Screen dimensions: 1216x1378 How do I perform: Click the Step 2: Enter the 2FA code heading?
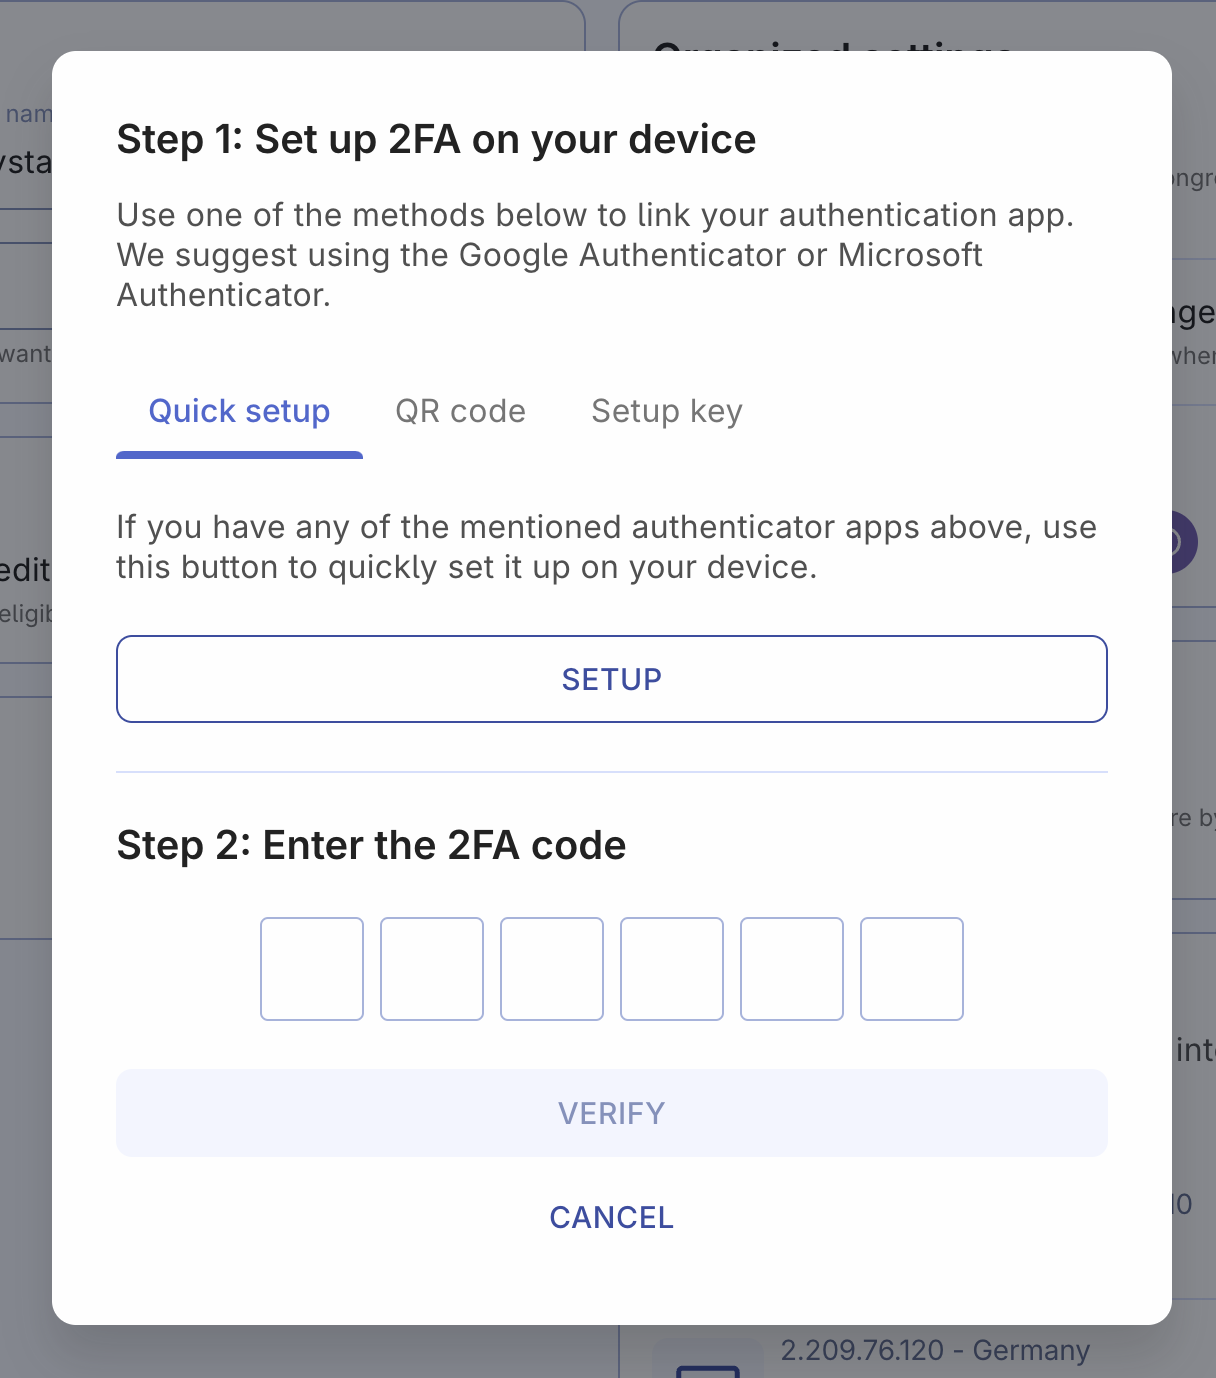coord(371,845)
